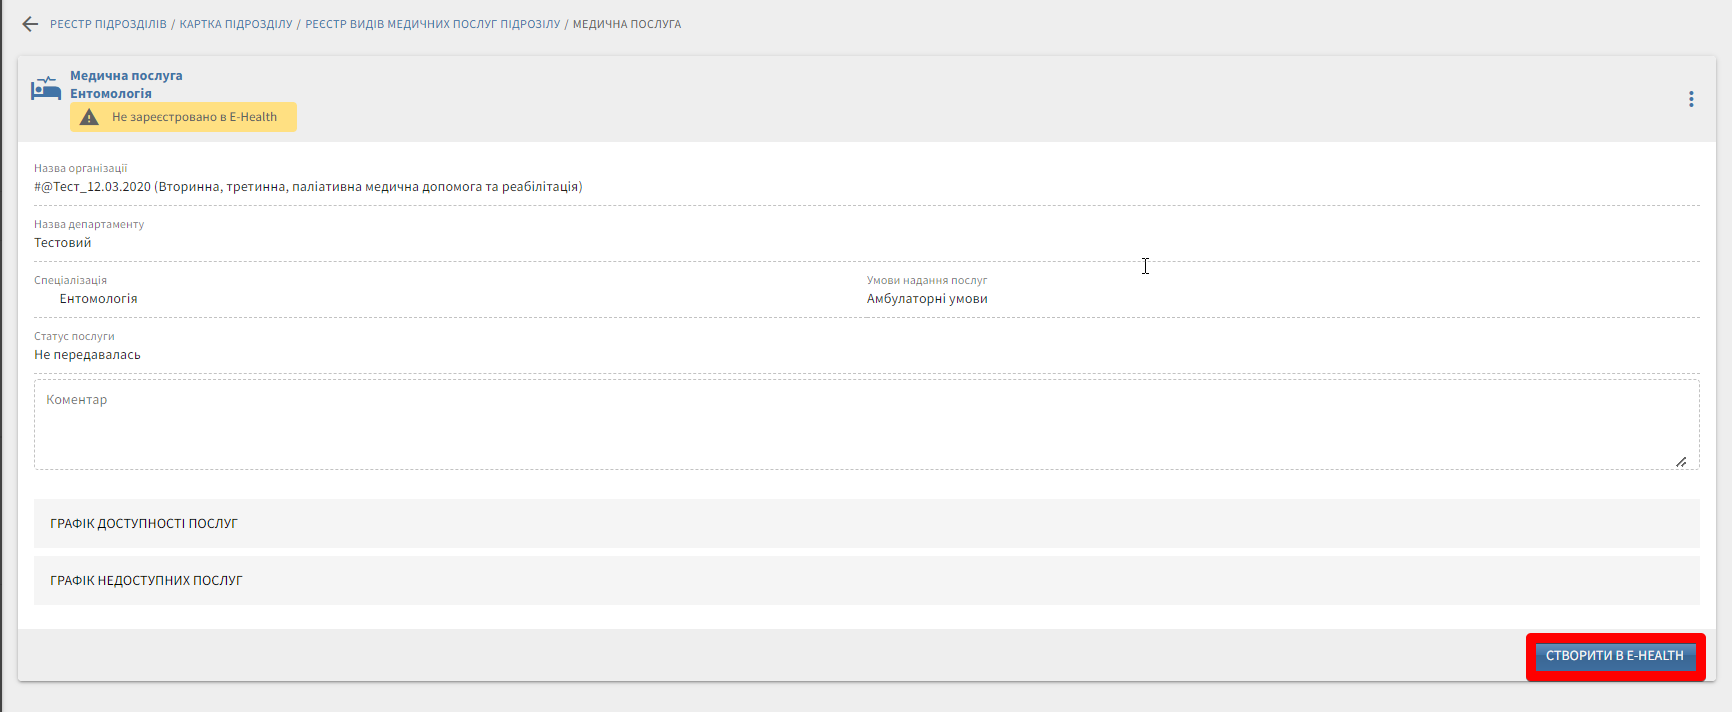Open the three-dot options menu

pos(1691,99)
